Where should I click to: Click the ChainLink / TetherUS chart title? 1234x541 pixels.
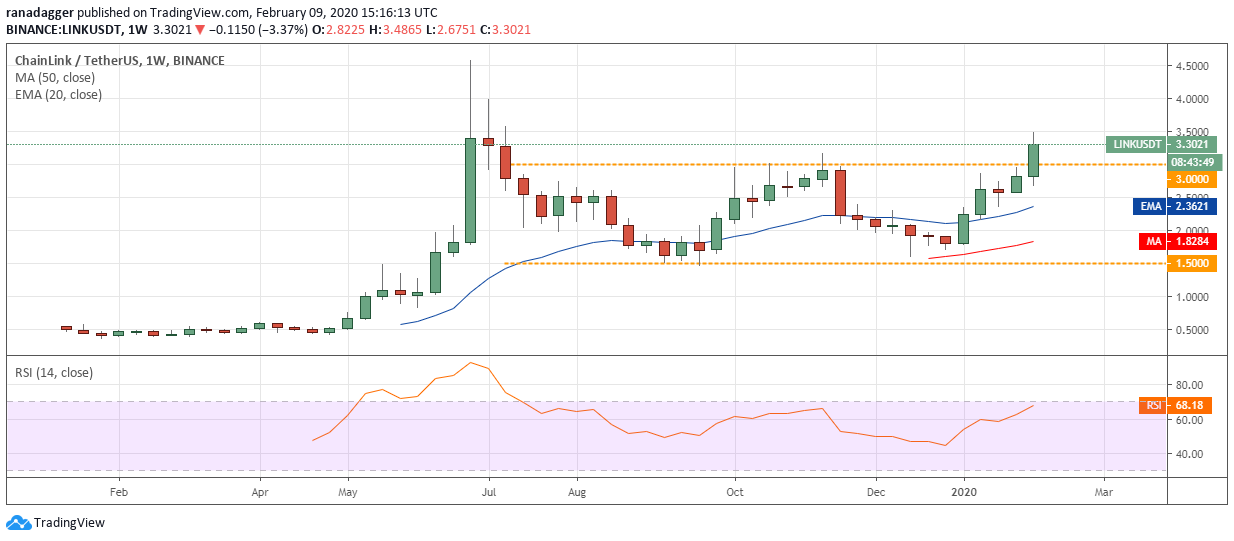click(119, 61)
